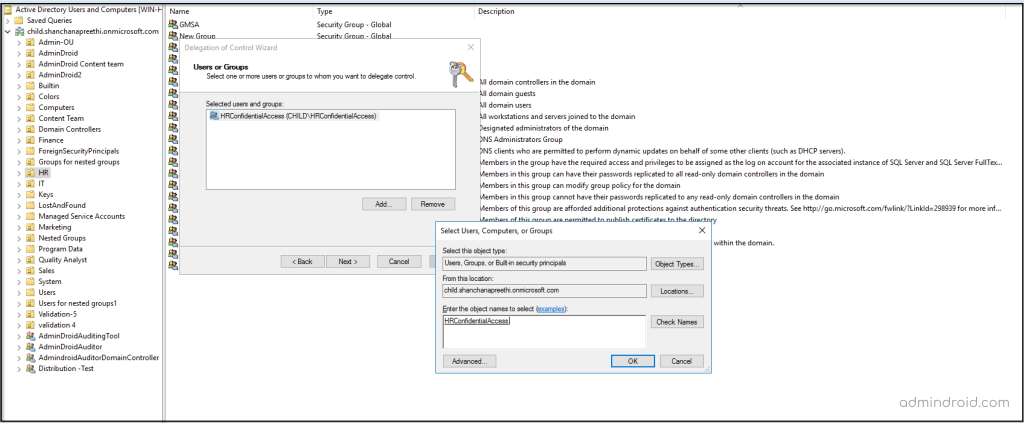Sort list by Name column header
Viewport: 1024px width, 423px height.
180,11
